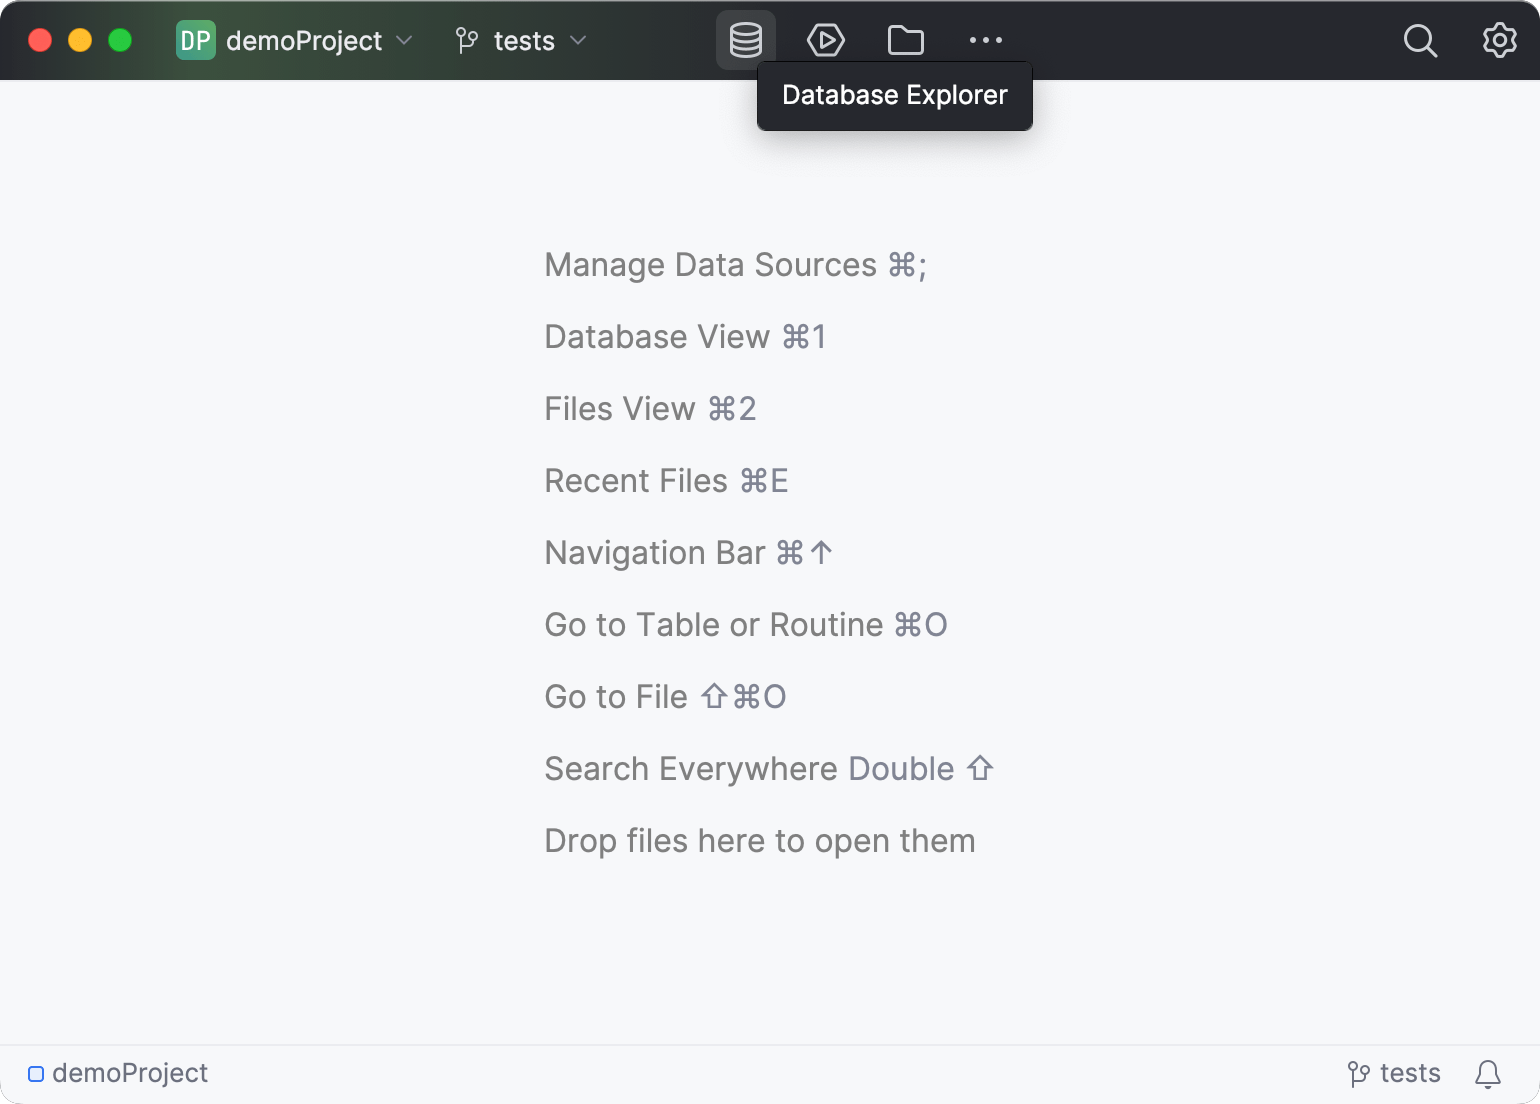Click the Database Explorer tooltip popup
This screenshot has height=1104, width=1540.
(893, 95)
